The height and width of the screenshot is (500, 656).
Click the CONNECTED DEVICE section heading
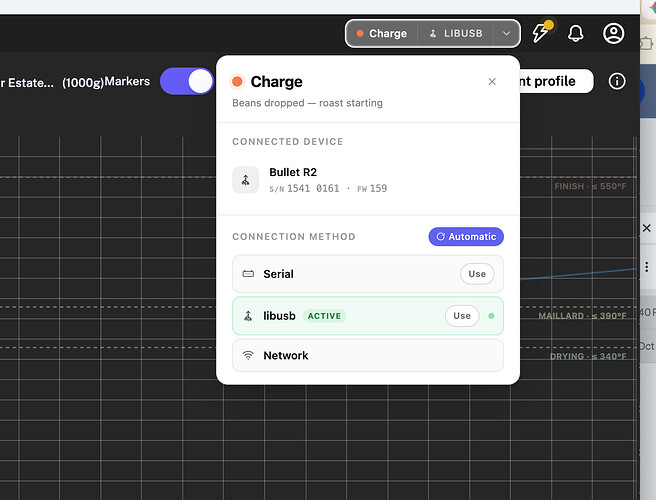(288, 142)
